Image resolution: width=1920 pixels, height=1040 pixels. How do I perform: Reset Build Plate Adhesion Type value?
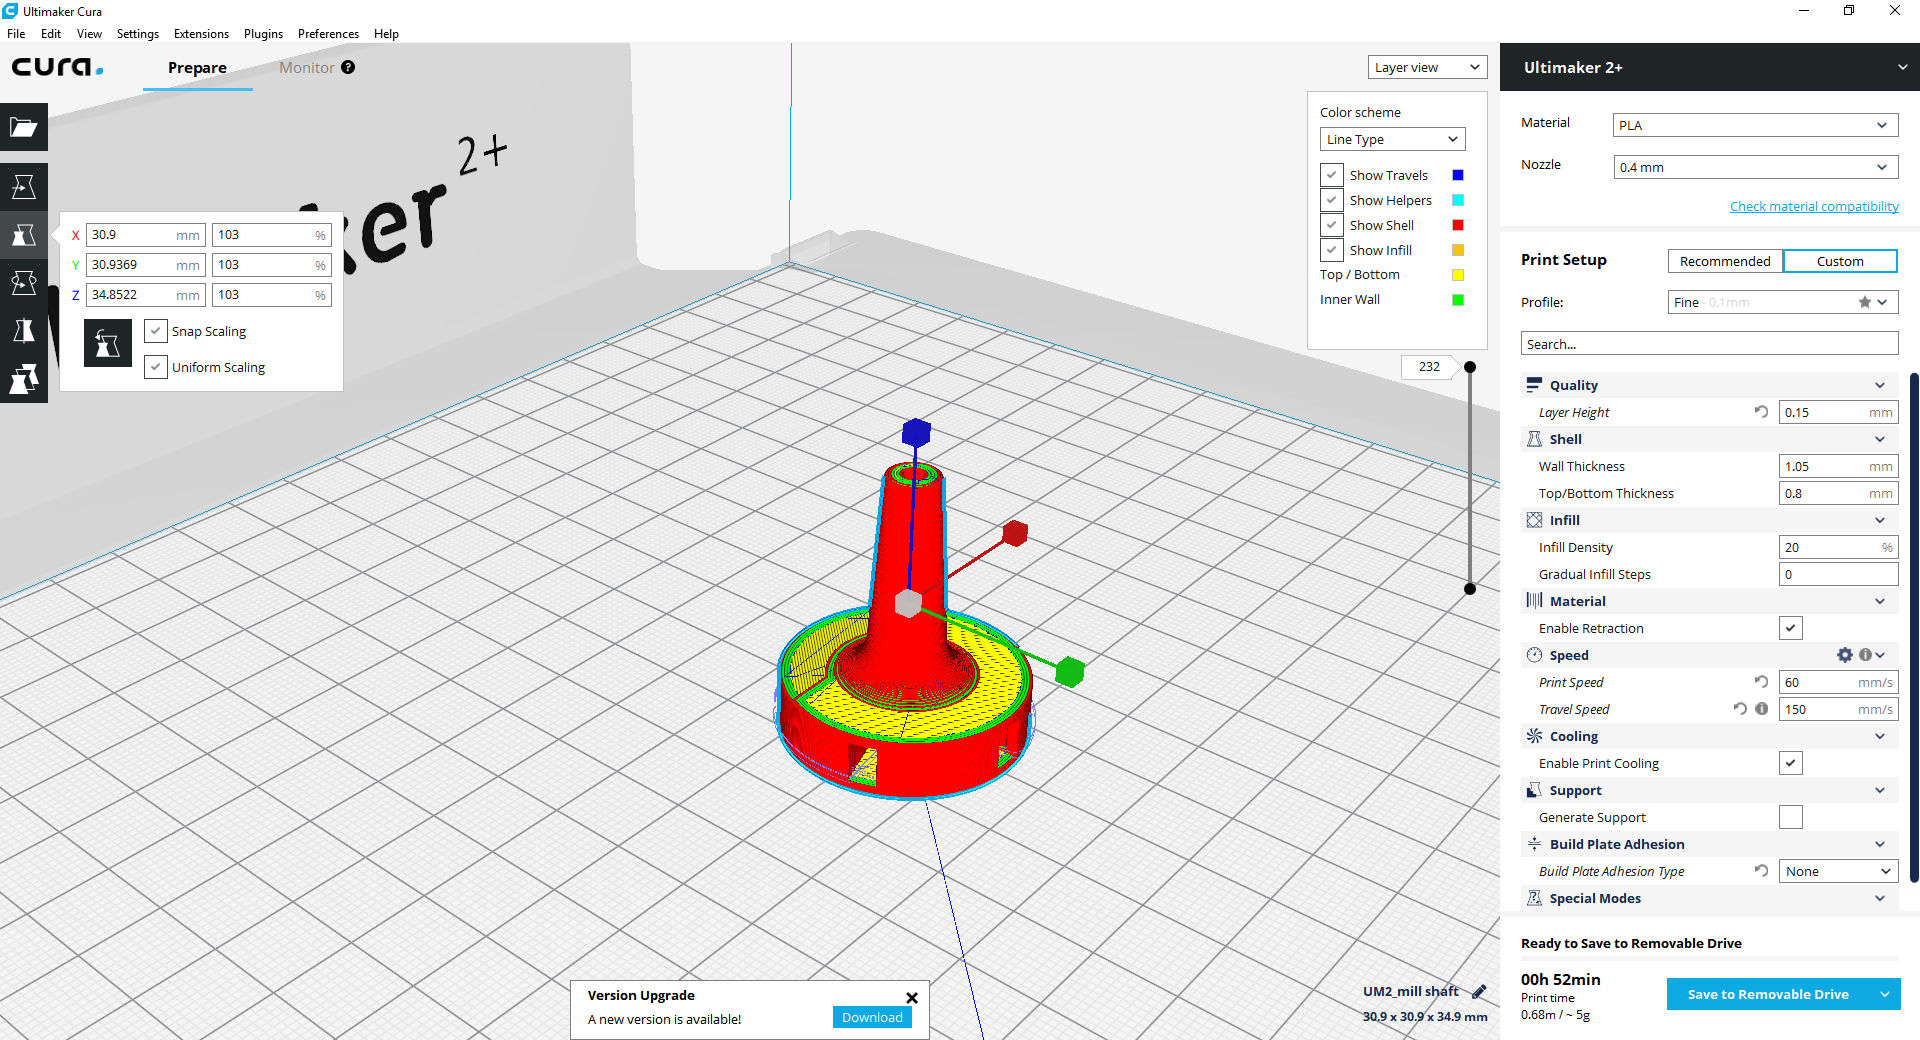coord(1761,871)
